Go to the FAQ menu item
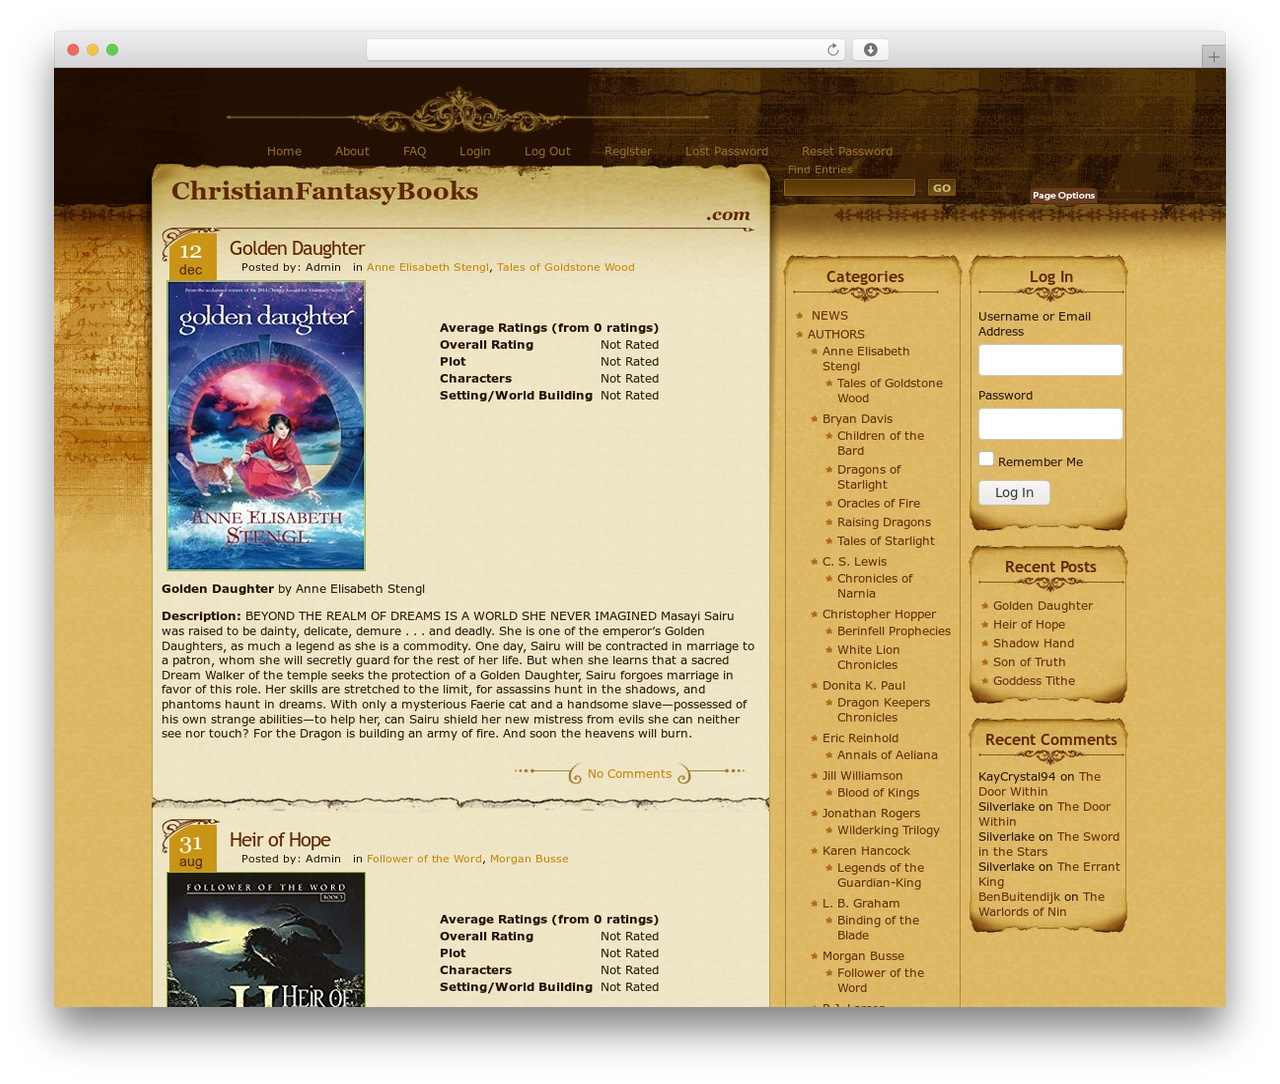 click(x=414, y=151)
